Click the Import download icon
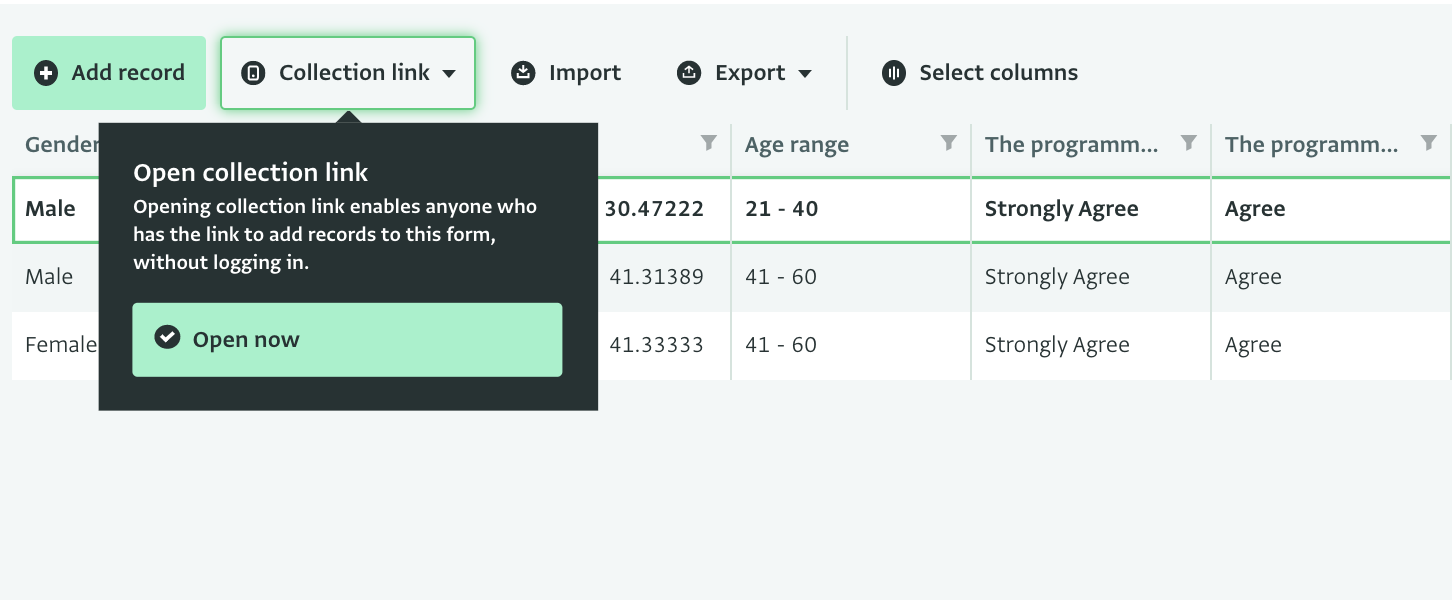 coord(523,73)
